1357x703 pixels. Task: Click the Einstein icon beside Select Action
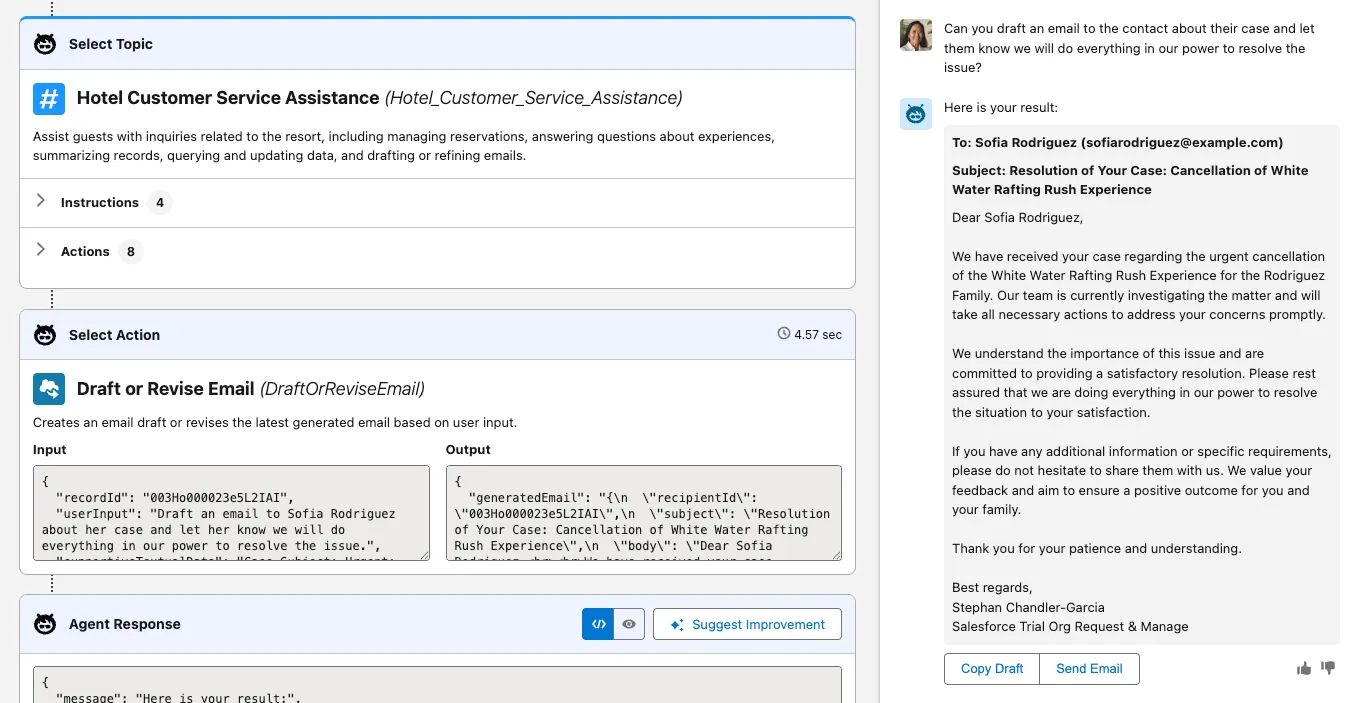click(45, 335)
